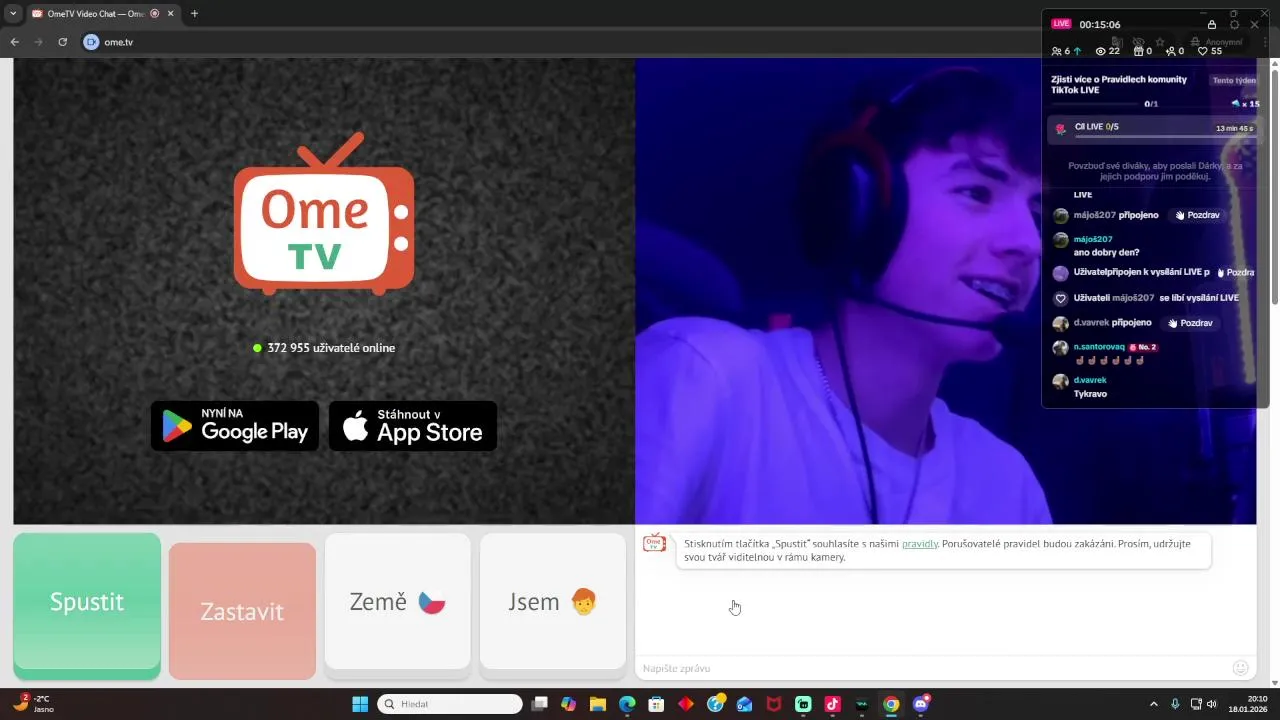Open McAfee from the taskbar
The height and width of the screenshot is (720, 1280).
[x=773, y=704]
